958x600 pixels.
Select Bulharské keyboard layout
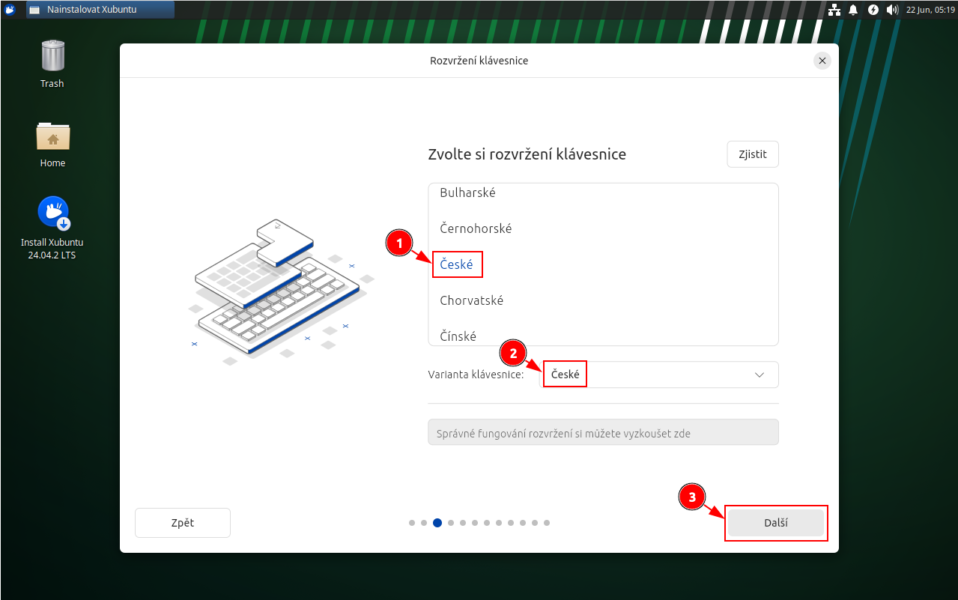467,193
